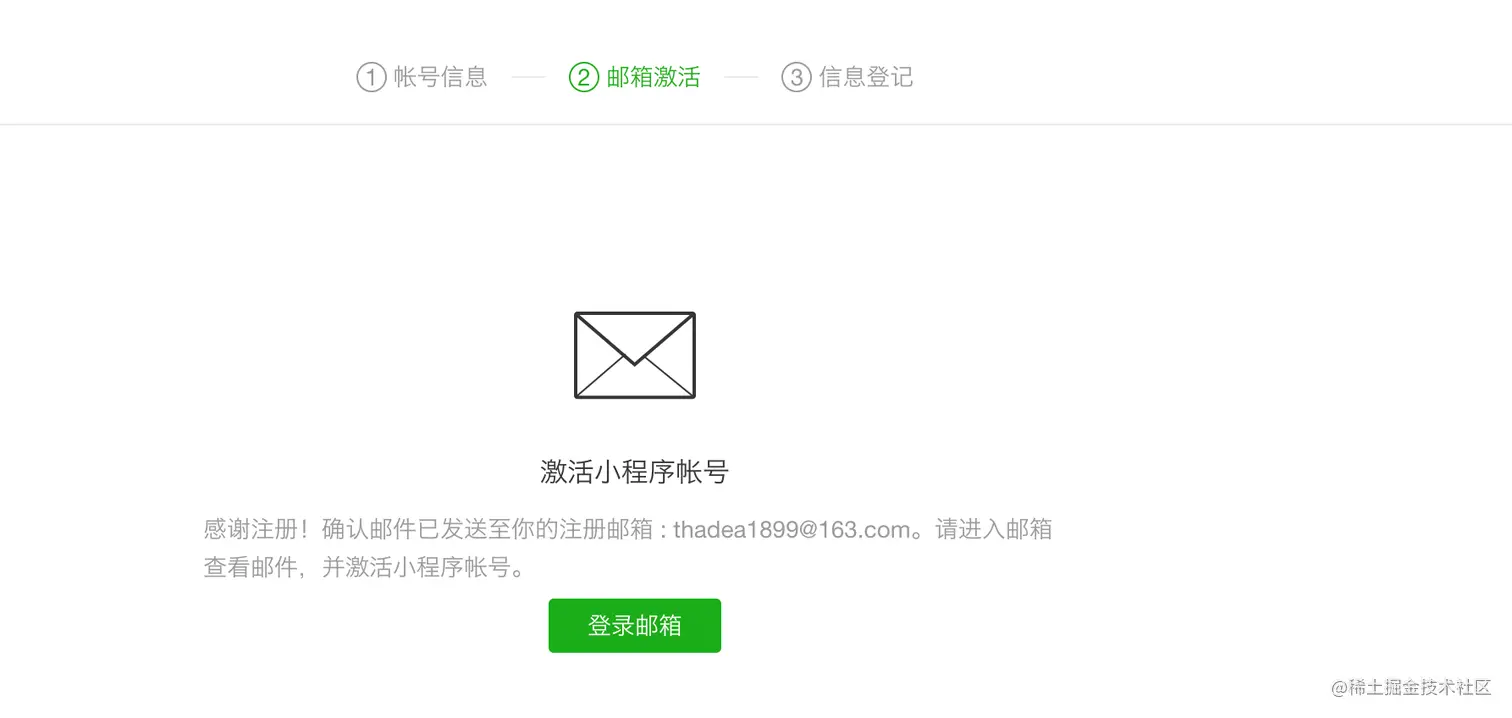Open the 邮箱激活 step label
This screenshot has height=718, width=1512.
pyautogui.click(x=653, y=77)
